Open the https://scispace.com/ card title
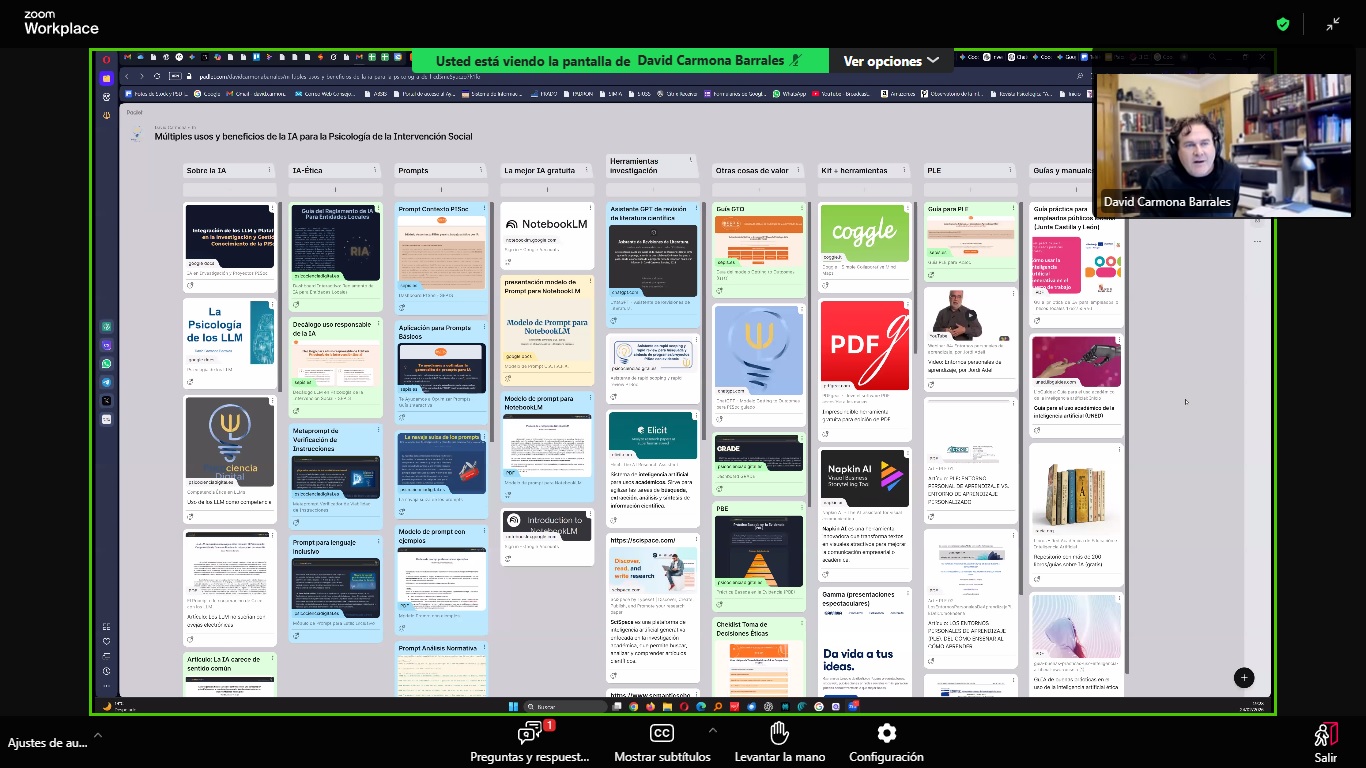The image size is (1366, 768). tap(643, 540)
